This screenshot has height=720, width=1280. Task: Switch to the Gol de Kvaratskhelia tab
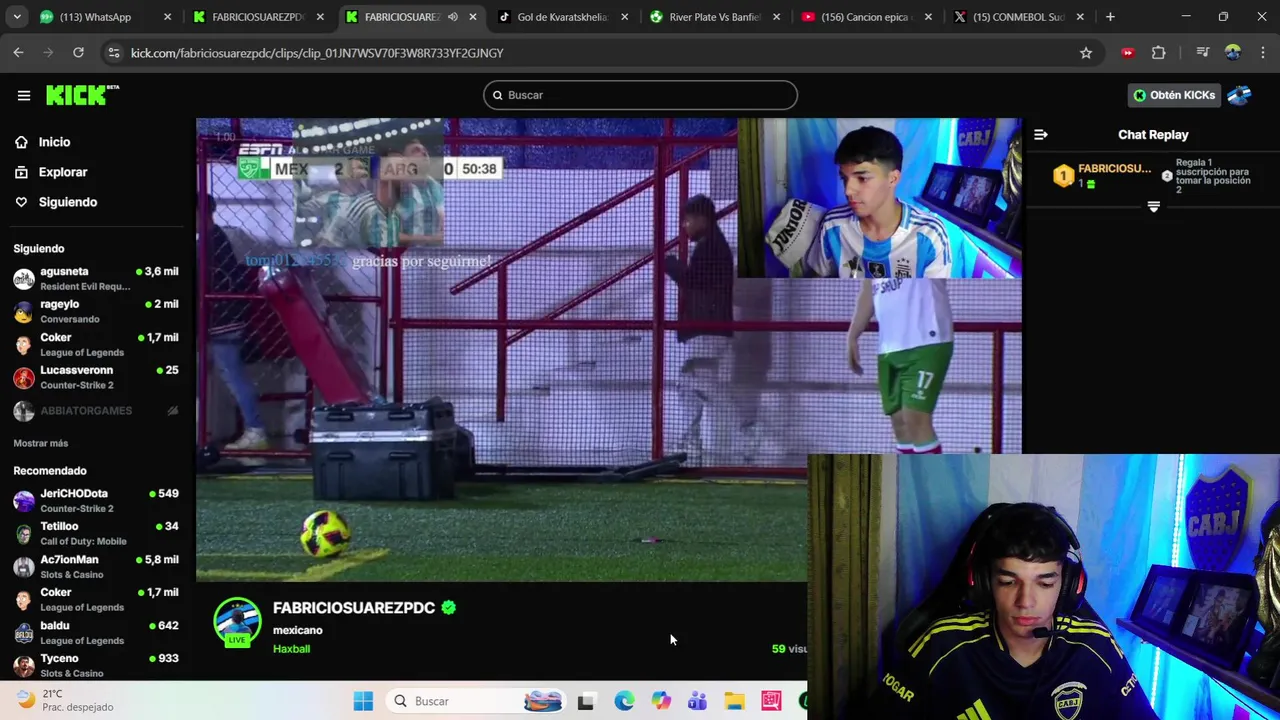pos(562,17)
